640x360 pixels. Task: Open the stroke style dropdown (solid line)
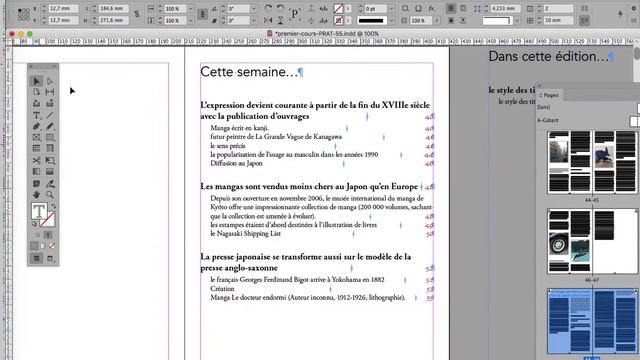pos(391,20)
